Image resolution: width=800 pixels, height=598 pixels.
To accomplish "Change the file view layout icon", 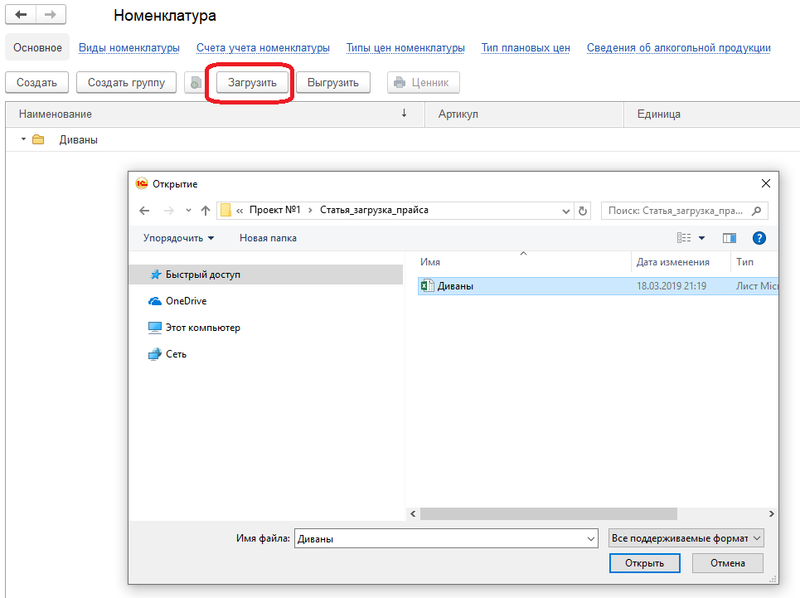I will [x=684, y=238].
